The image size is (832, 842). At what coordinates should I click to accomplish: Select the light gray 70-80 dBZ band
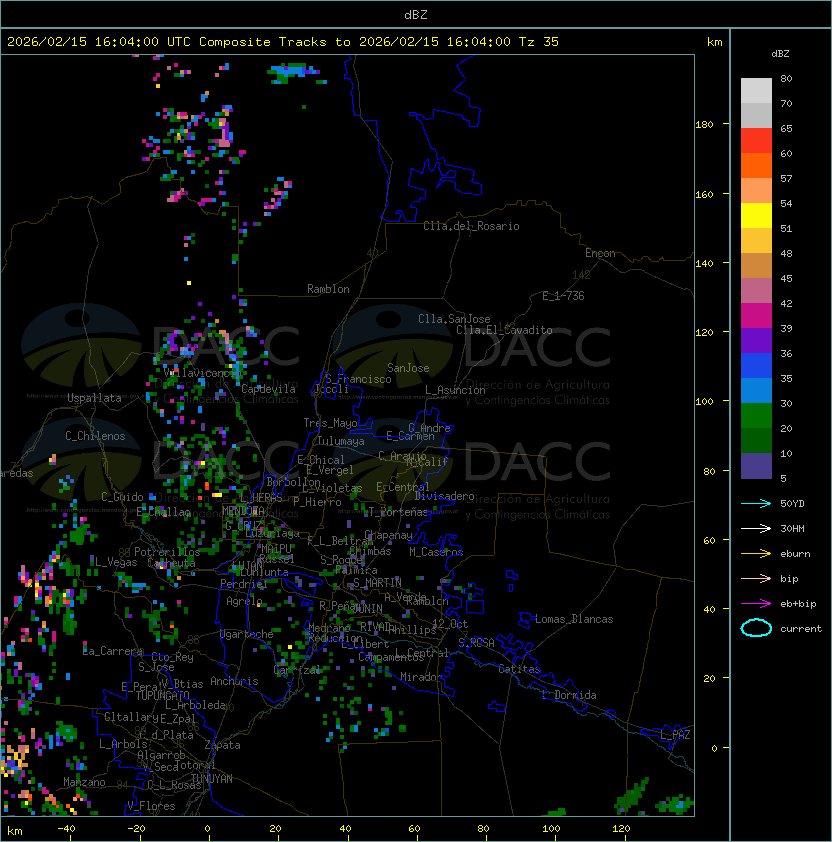pyautogui.click(x=756, y=91)
